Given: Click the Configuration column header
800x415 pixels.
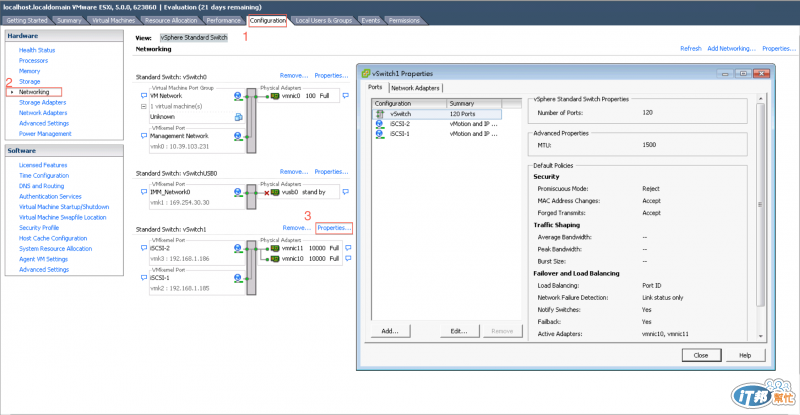Looking at the screenshot, I should point(409,103).
